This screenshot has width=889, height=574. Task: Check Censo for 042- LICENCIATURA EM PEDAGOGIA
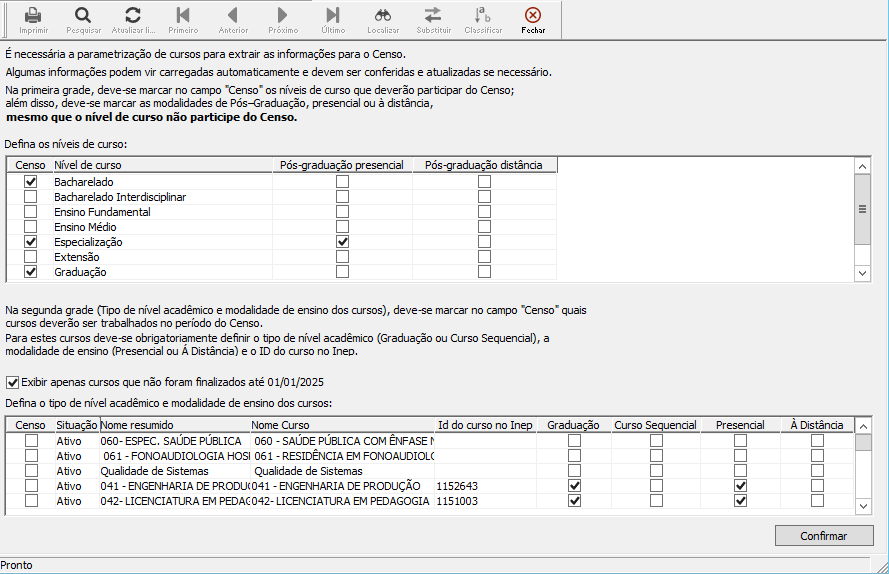coord(32,501)
